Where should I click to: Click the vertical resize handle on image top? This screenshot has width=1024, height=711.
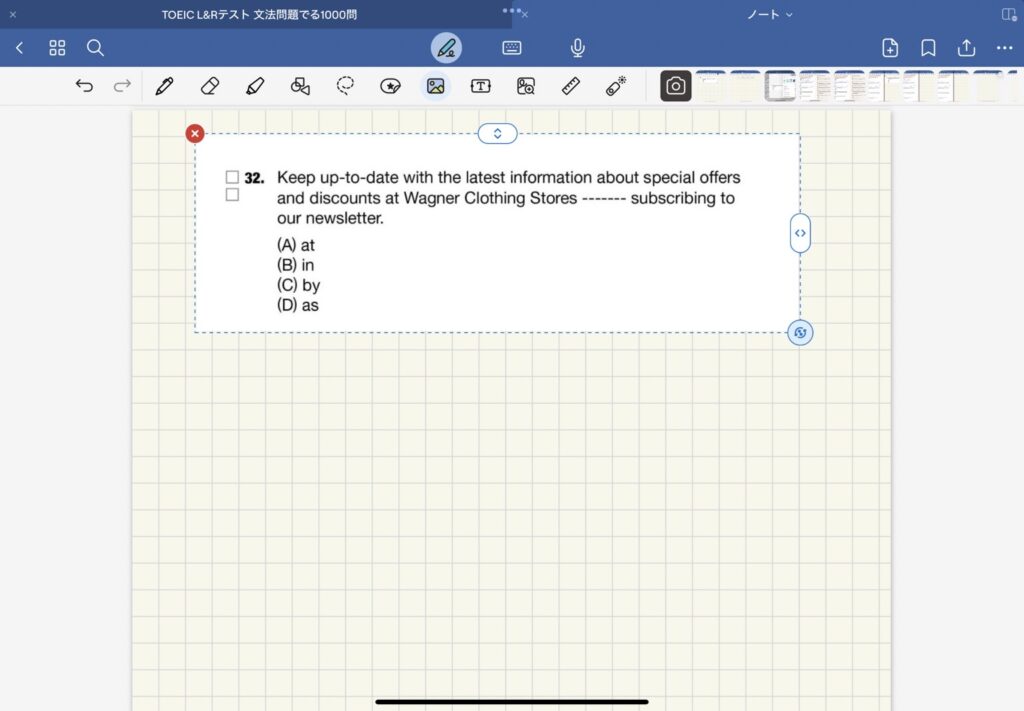point(498,133)
